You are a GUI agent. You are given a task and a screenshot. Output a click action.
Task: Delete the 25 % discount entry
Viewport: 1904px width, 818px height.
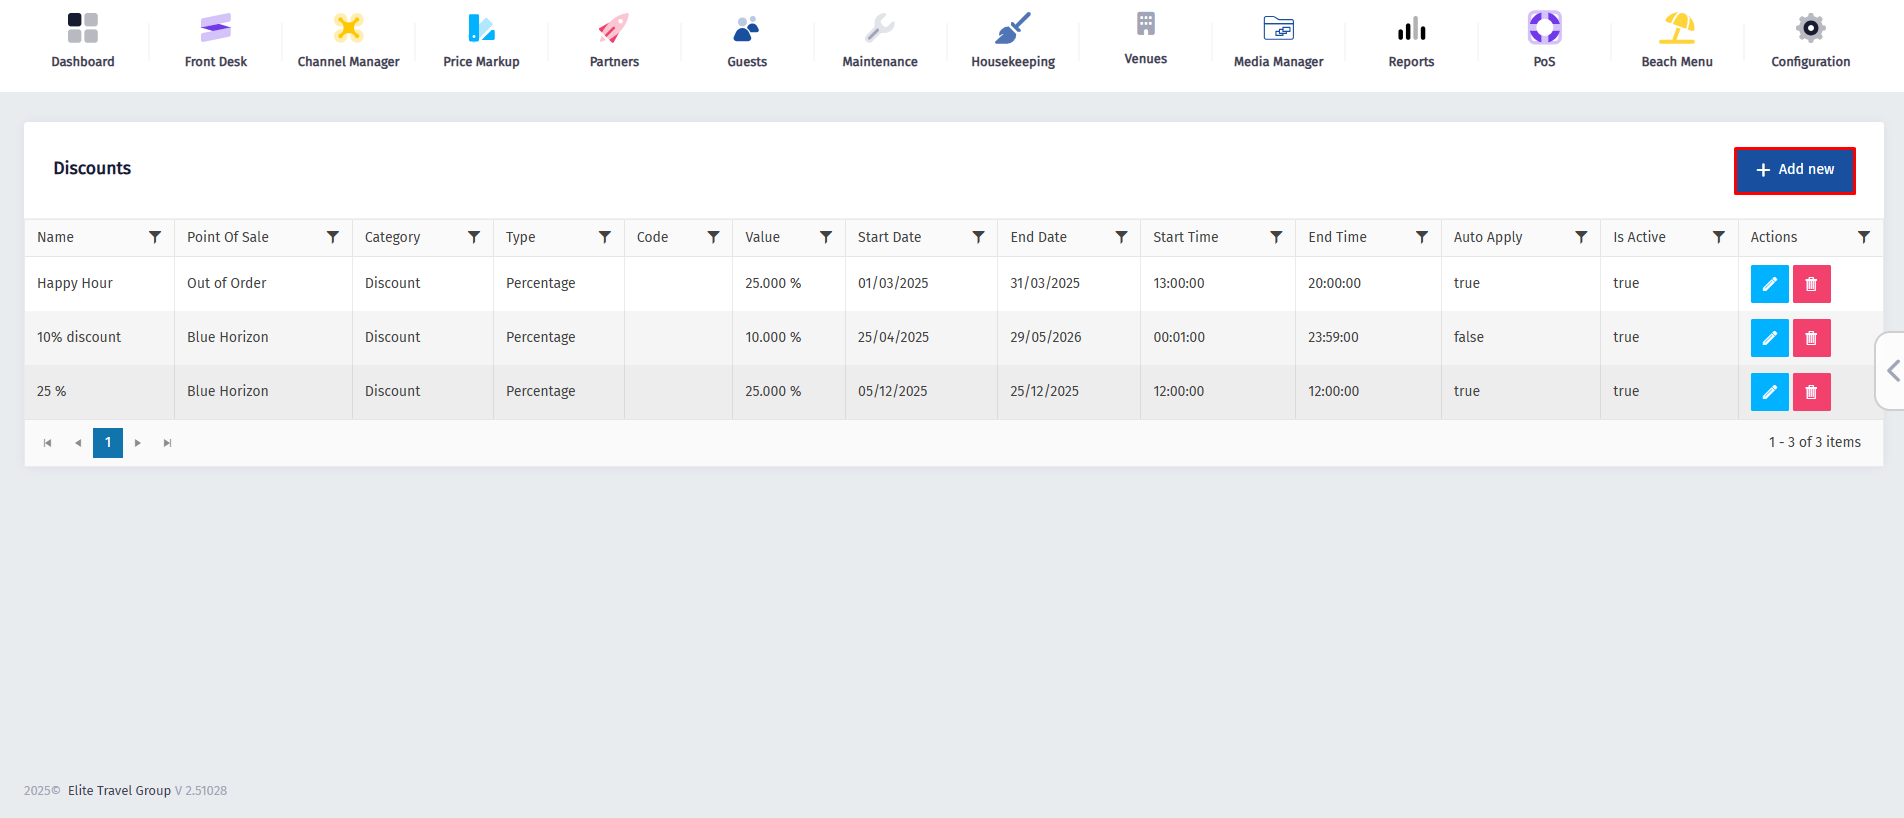pyautogui.click(x=1811, y=392)
